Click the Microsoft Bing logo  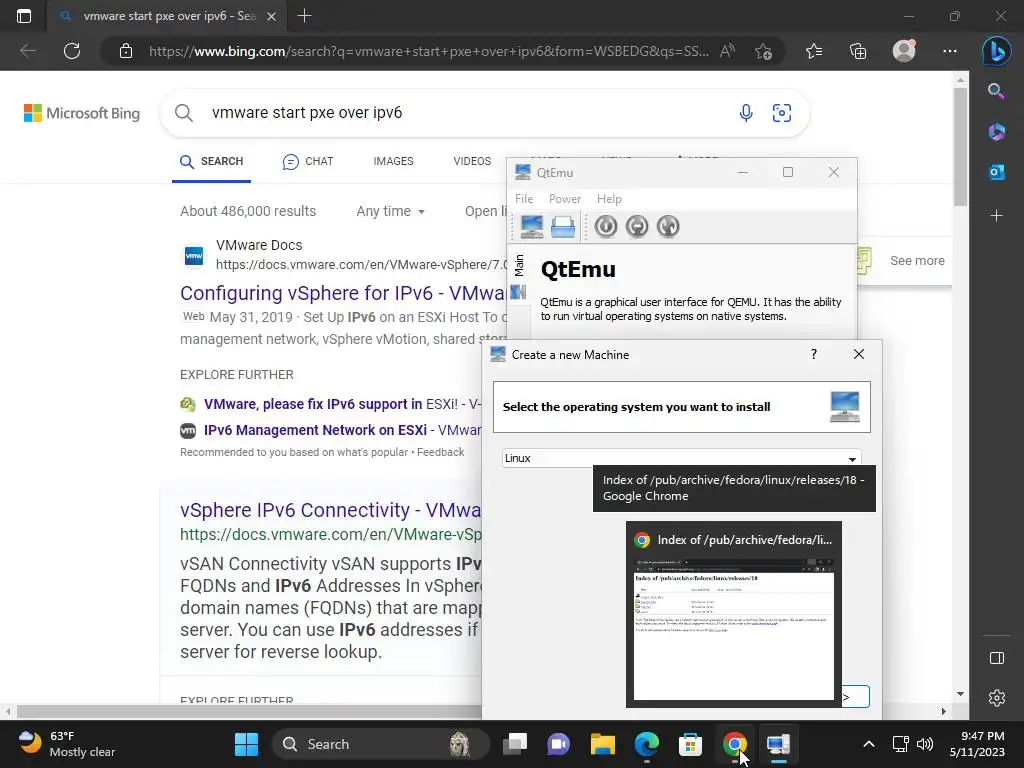pyautogui.click(x=82, y=113)
